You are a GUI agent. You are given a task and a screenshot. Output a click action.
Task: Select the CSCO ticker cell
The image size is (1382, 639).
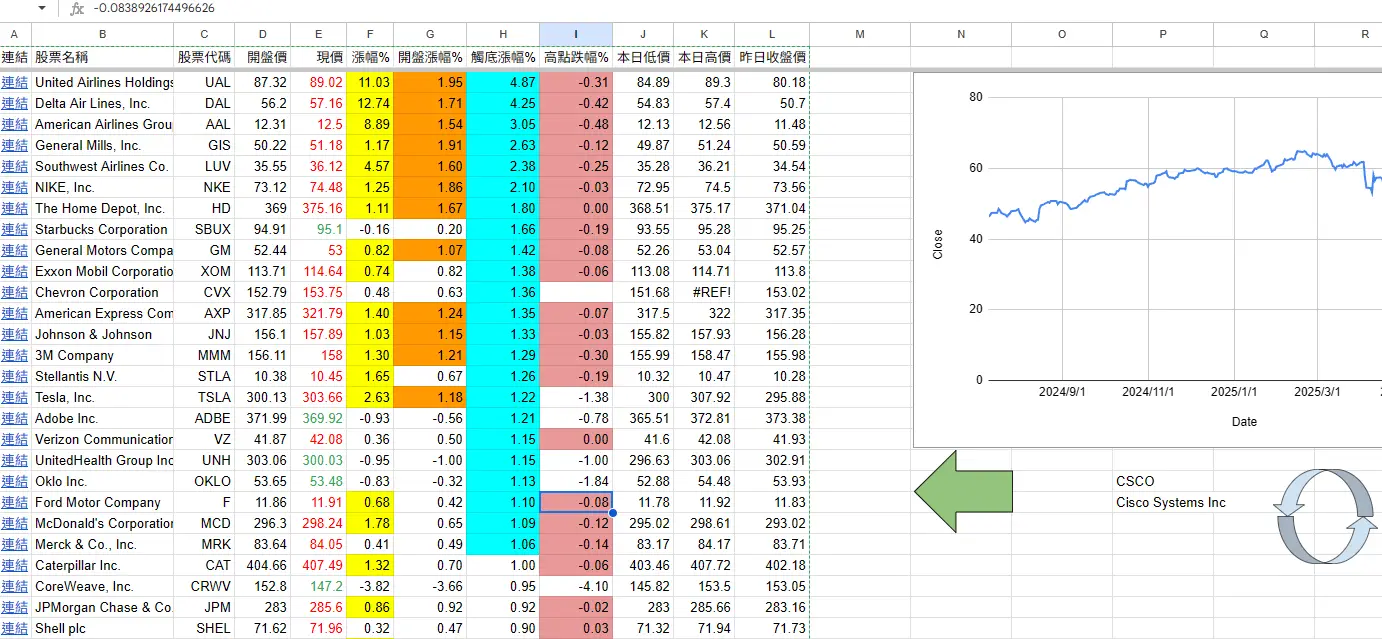[1163, 481]
